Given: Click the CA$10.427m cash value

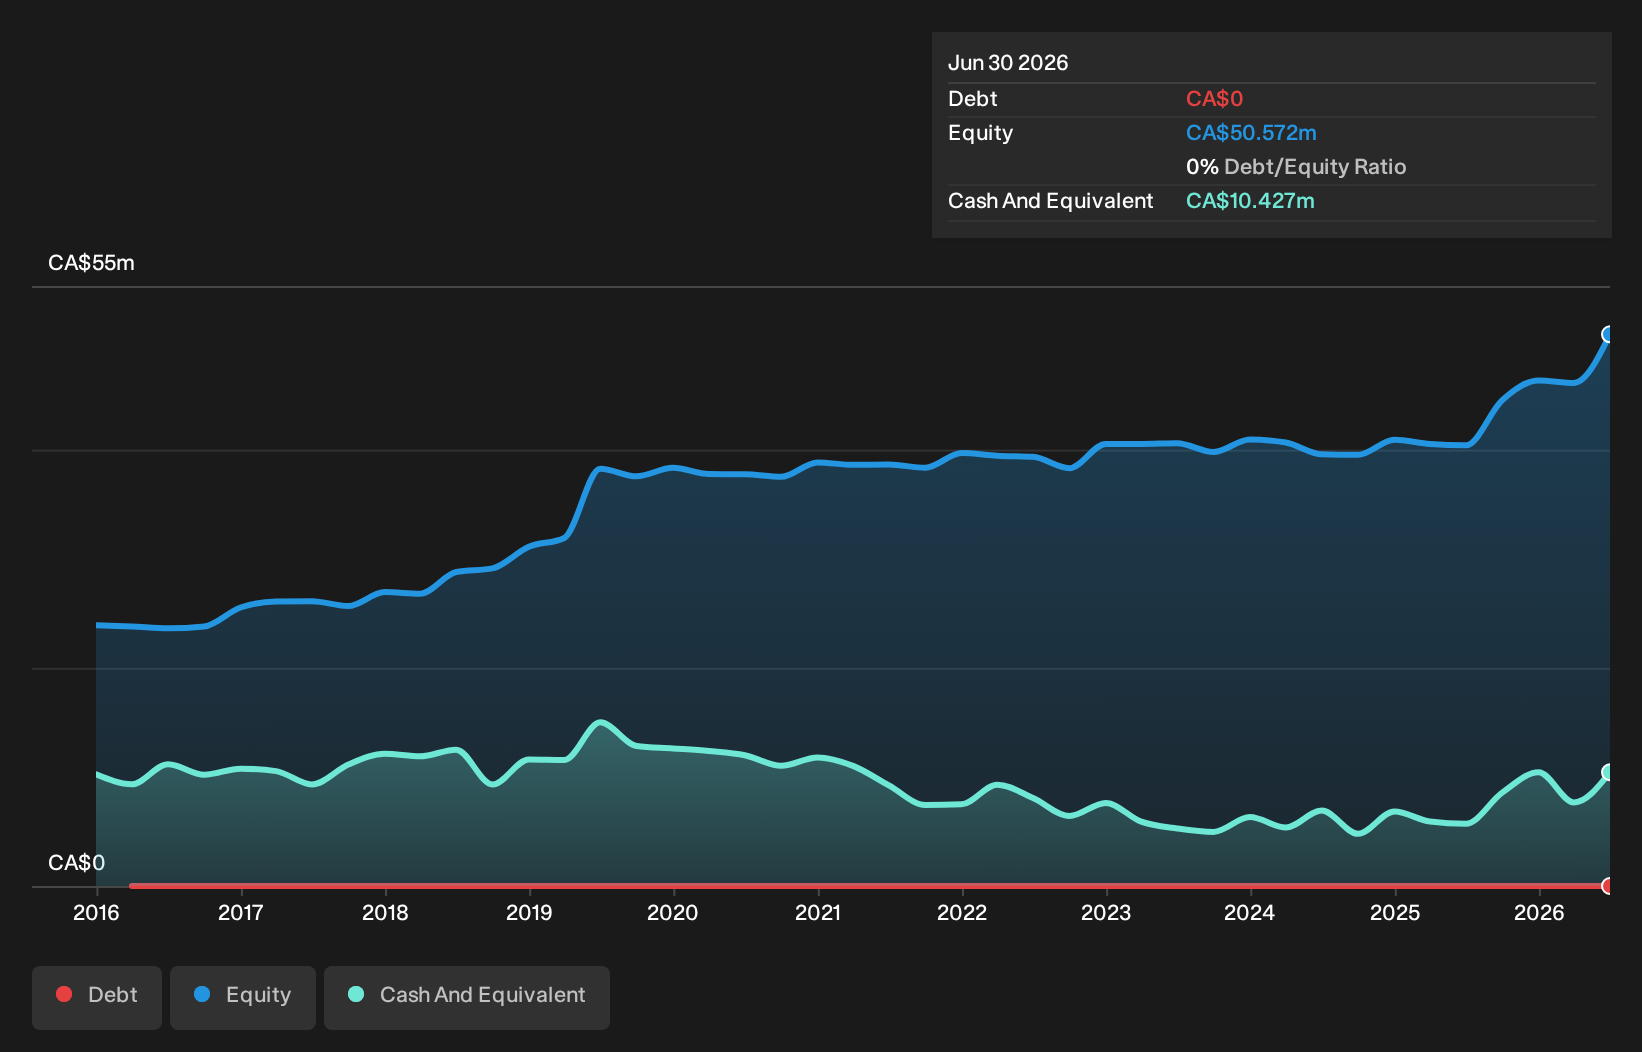Looking at the screenshot, I should (x=1250, y=201).
